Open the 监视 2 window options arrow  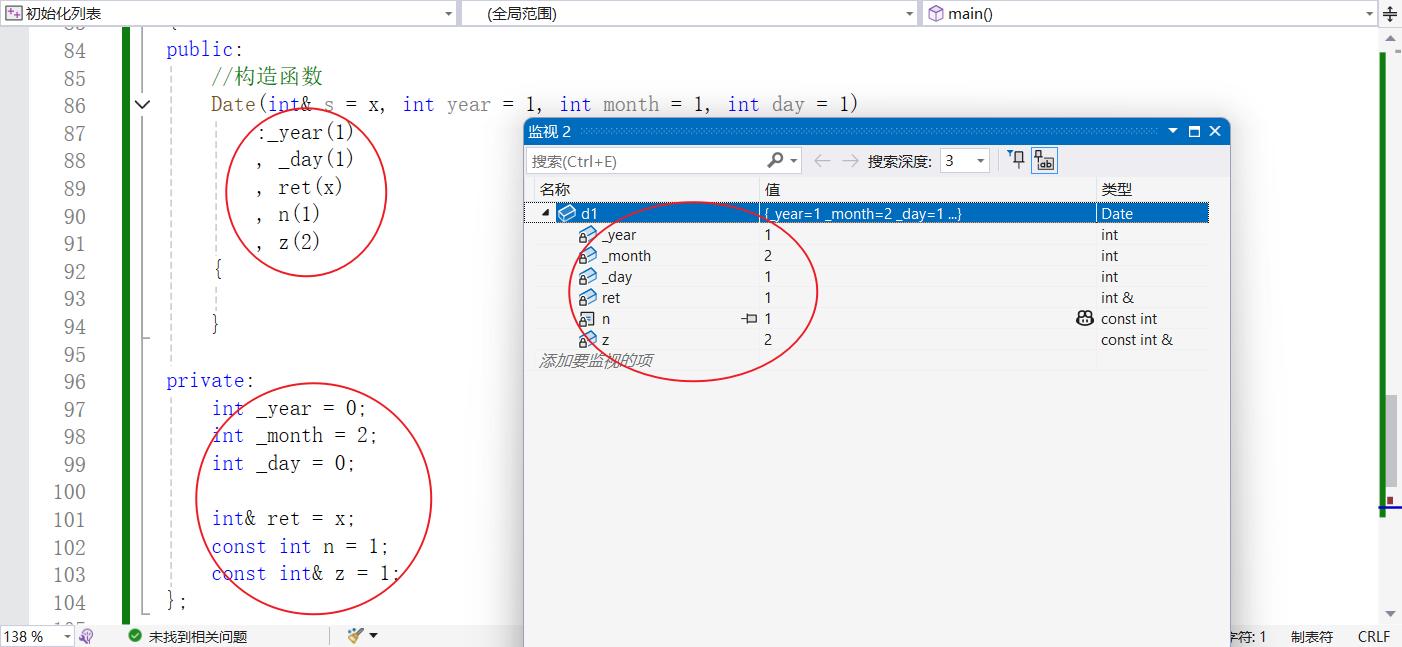click(x=1173, y=131)
